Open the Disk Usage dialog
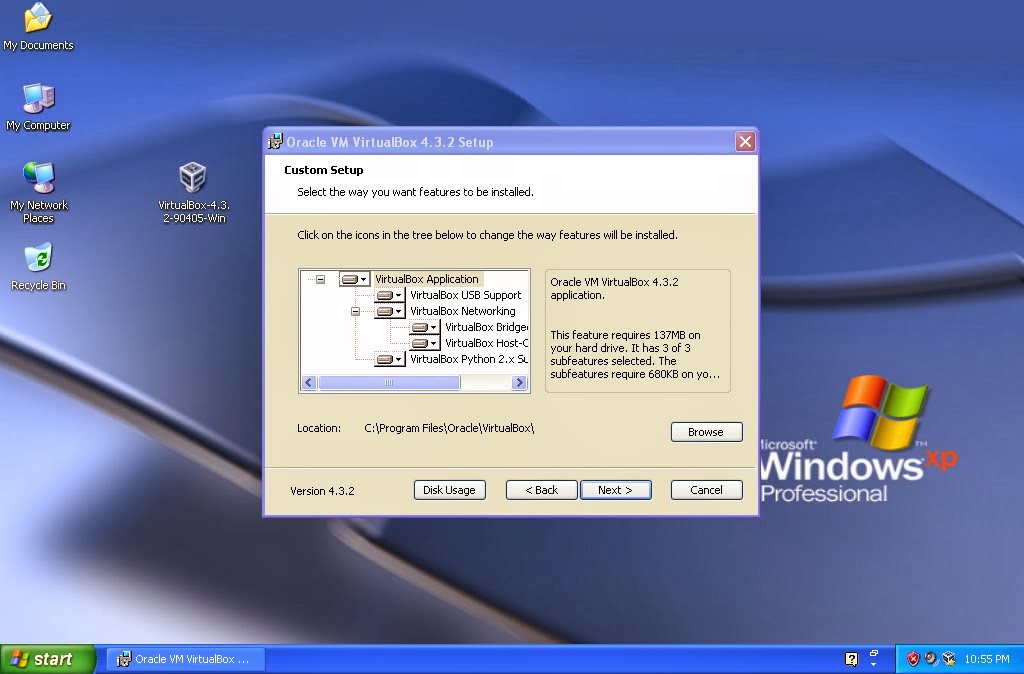The width and height of the screenshot is (1024, 674). pyautogui.click(x=449, y=490)
